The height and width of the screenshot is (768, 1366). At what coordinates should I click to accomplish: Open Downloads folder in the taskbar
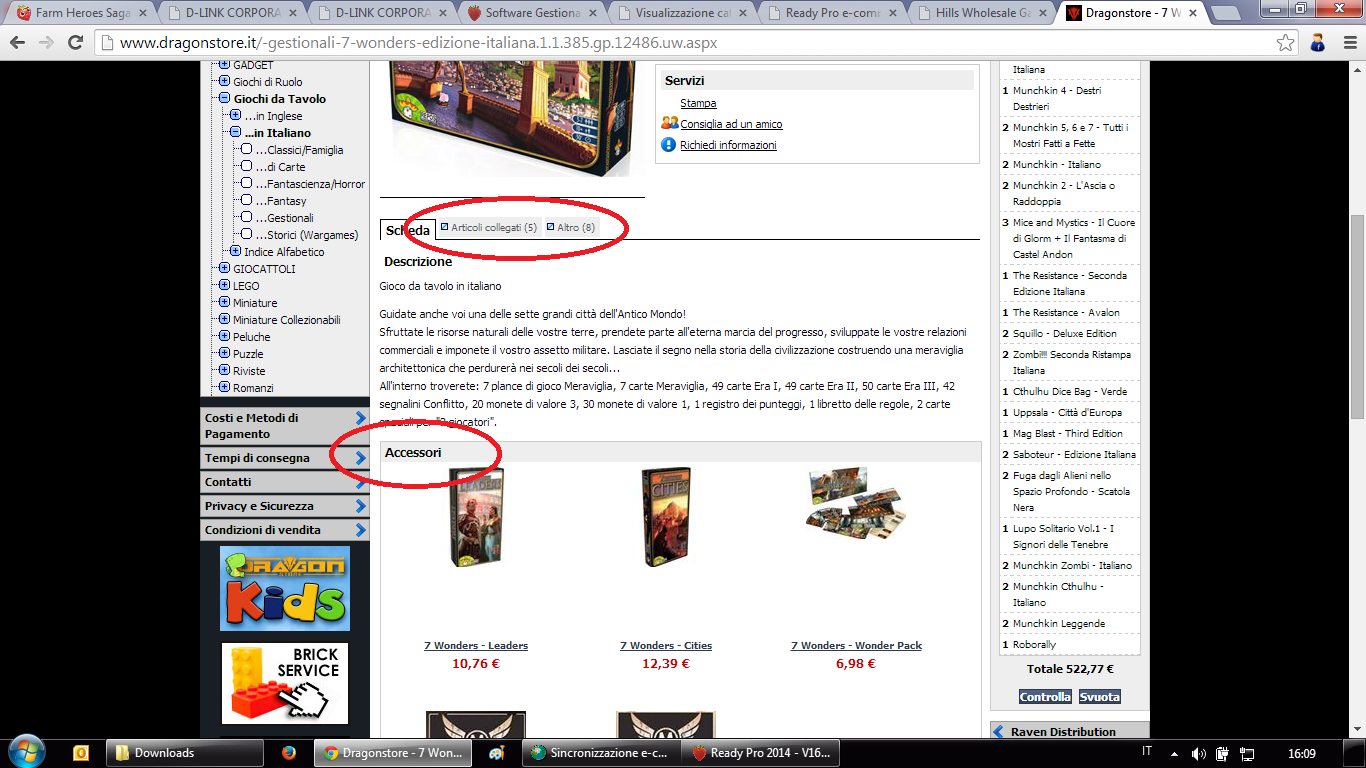tap(185, 753)
